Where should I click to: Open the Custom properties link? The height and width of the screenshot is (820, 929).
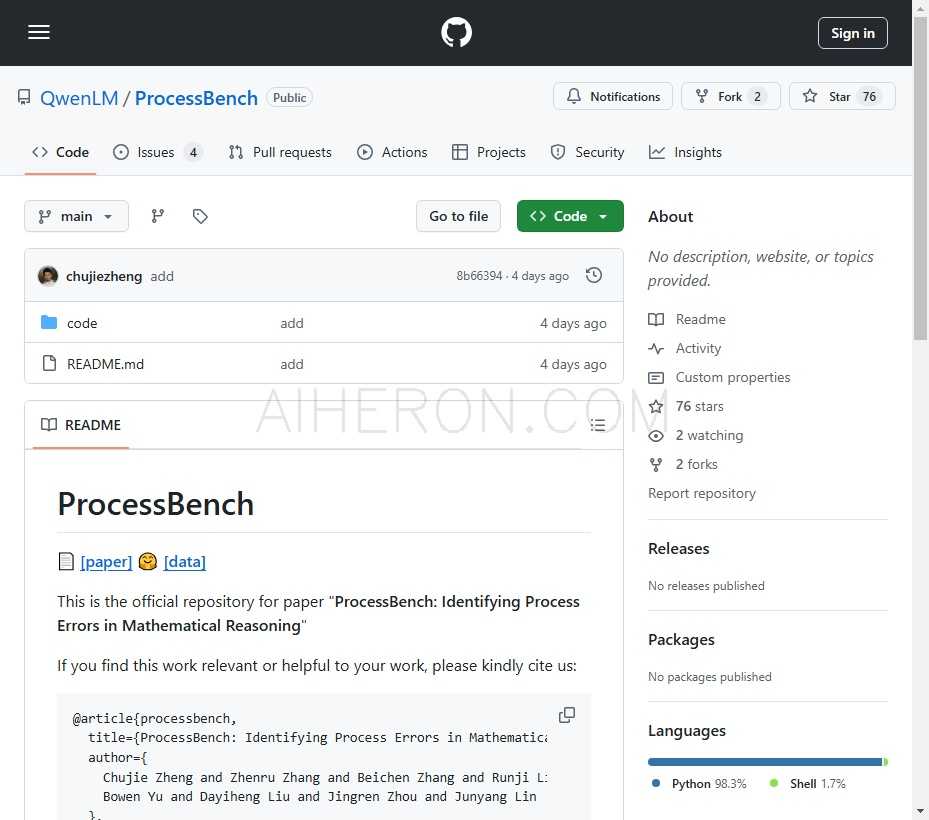(x=733, y=377)
